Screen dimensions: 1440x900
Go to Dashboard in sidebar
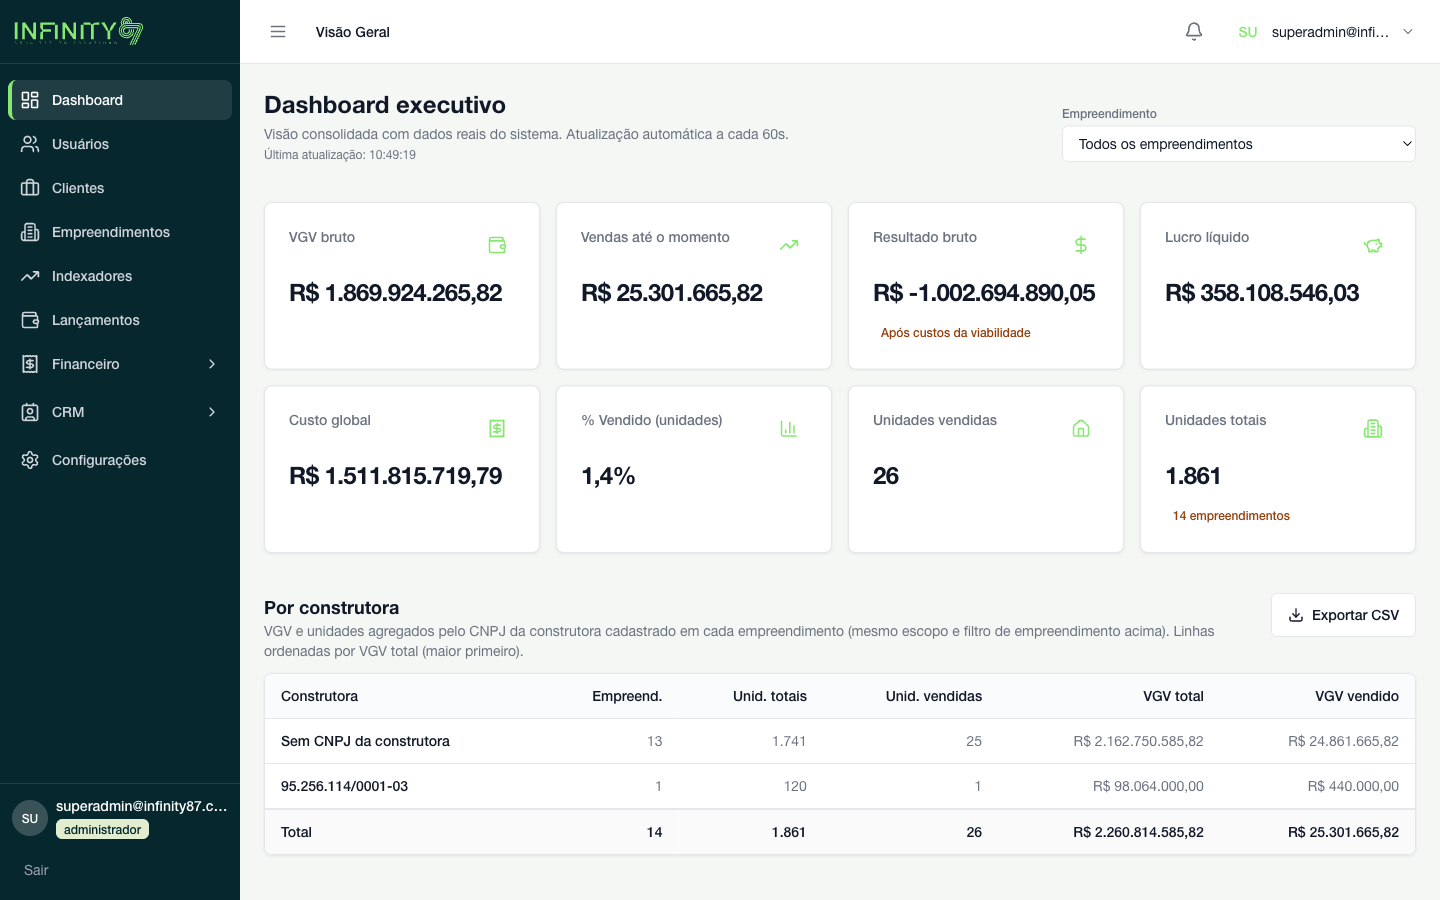click(x=120, y=100)
